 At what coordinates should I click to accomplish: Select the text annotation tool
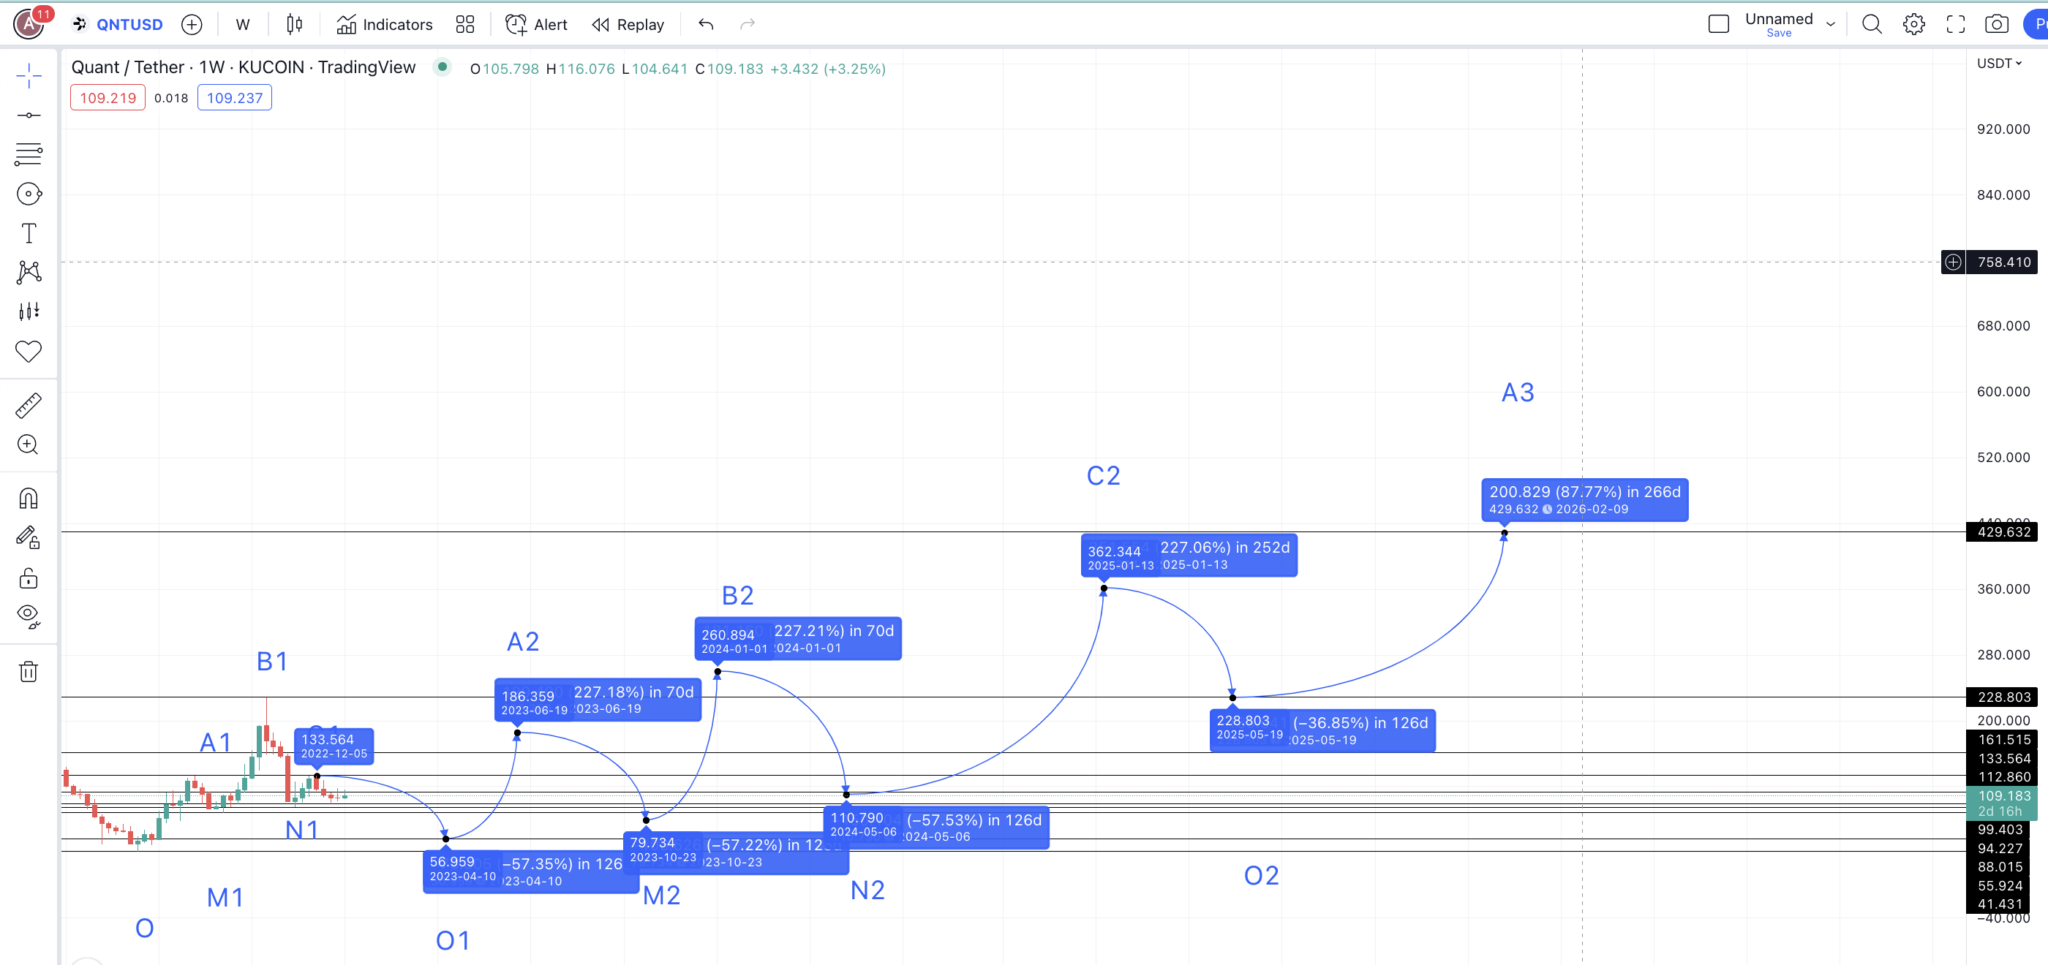29,233
